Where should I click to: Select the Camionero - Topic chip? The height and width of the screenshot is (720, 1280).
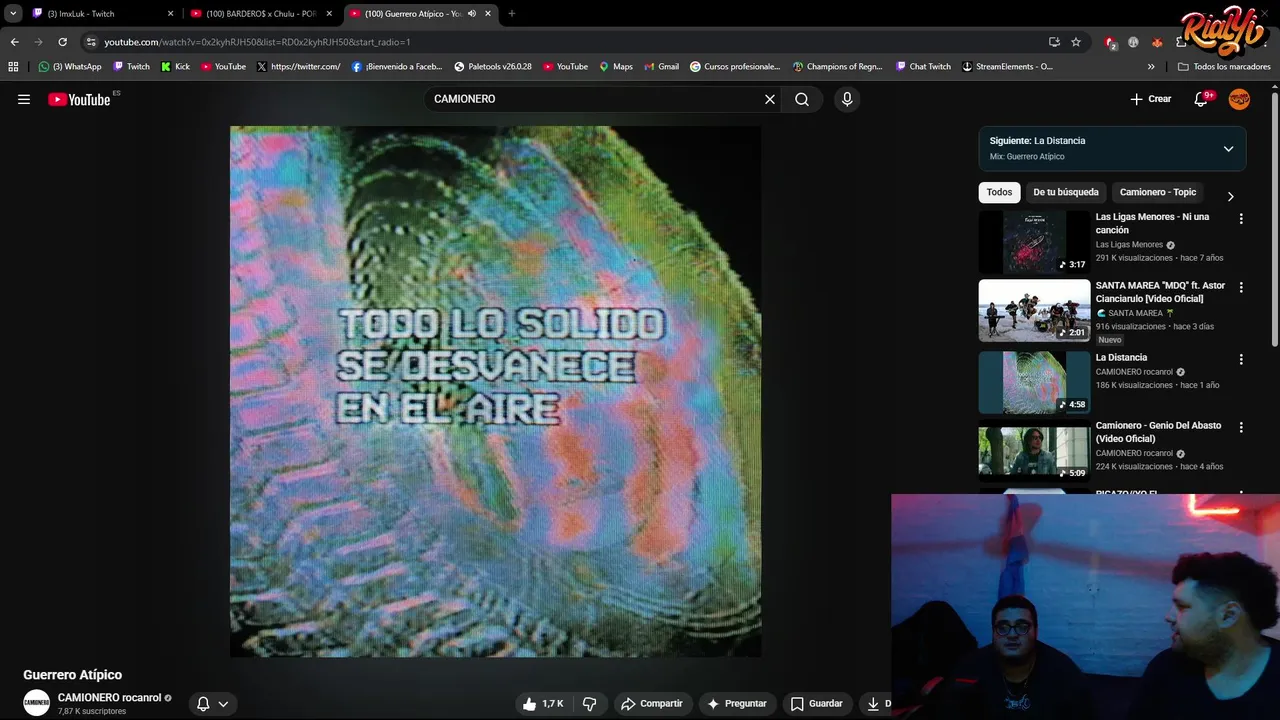1158,192
